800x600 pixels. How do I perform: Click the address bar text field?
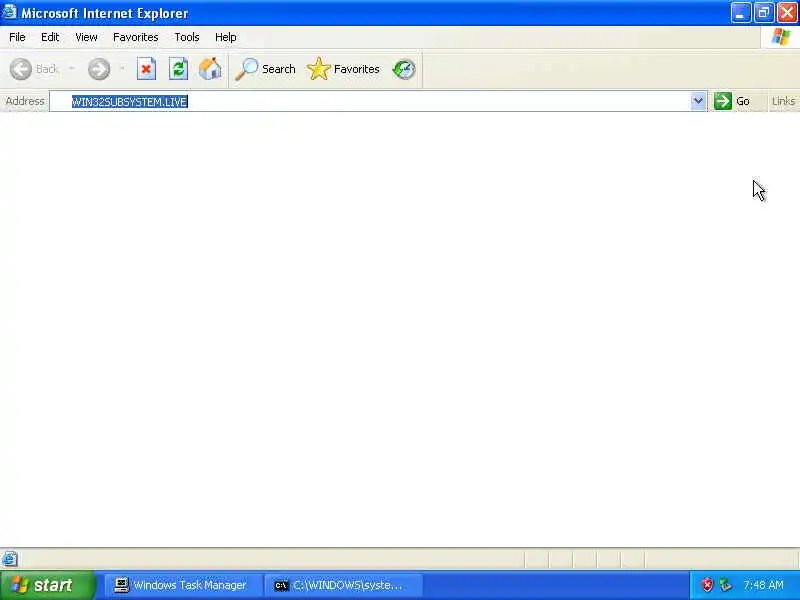click(378, 102)
